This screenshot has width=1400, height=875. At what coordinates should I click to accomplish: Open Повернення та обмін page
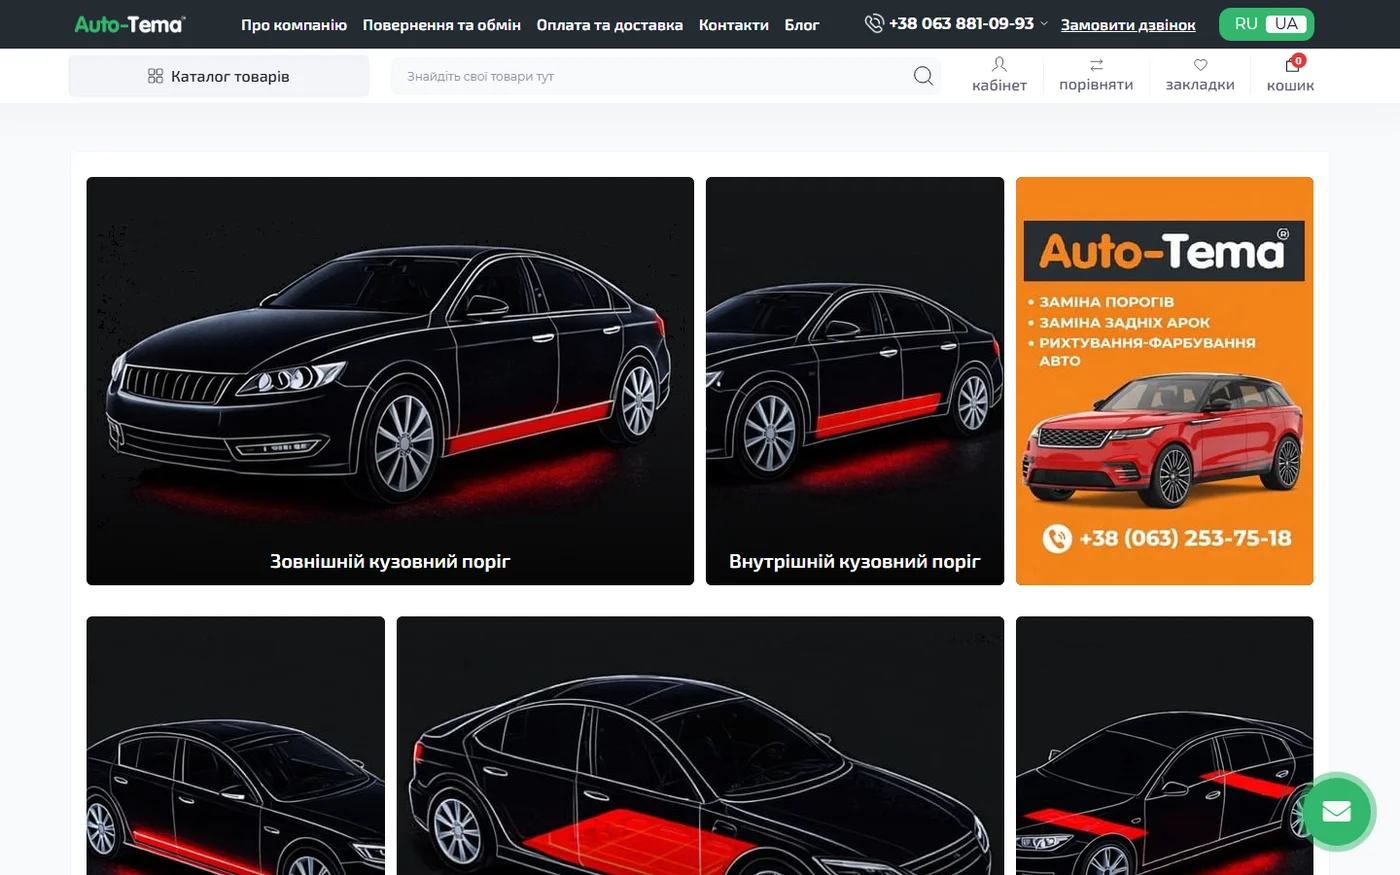pyautogui.click(x=442, y=25)
